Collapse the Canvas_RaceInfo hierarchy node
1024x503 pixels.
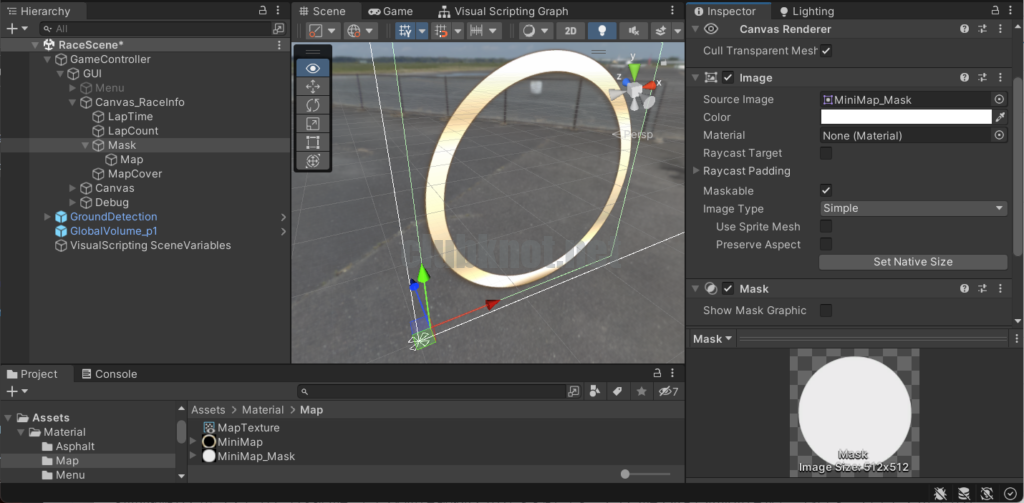pyautogui.click(x=73, y=102)
